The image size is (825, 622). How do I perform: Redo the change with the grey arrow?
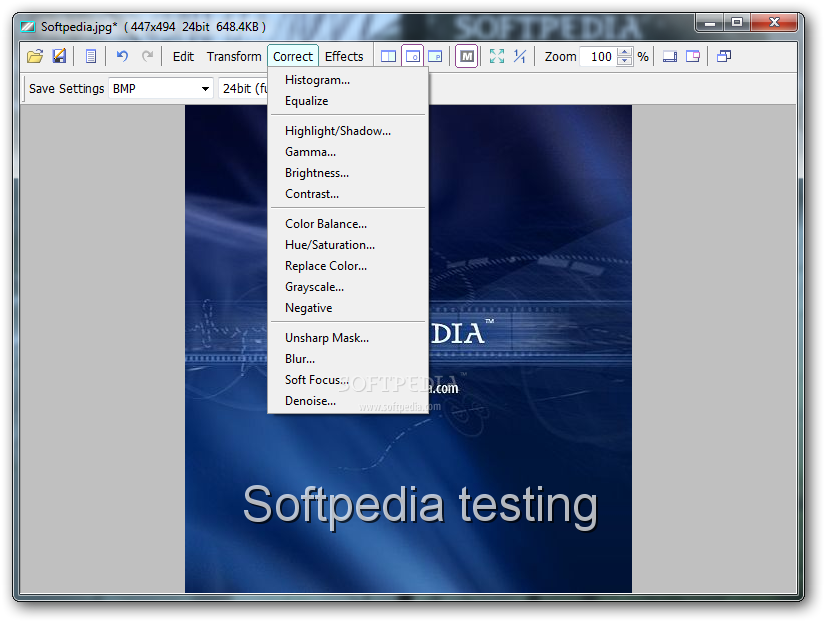pyautogui.click(x=148, y=56)
